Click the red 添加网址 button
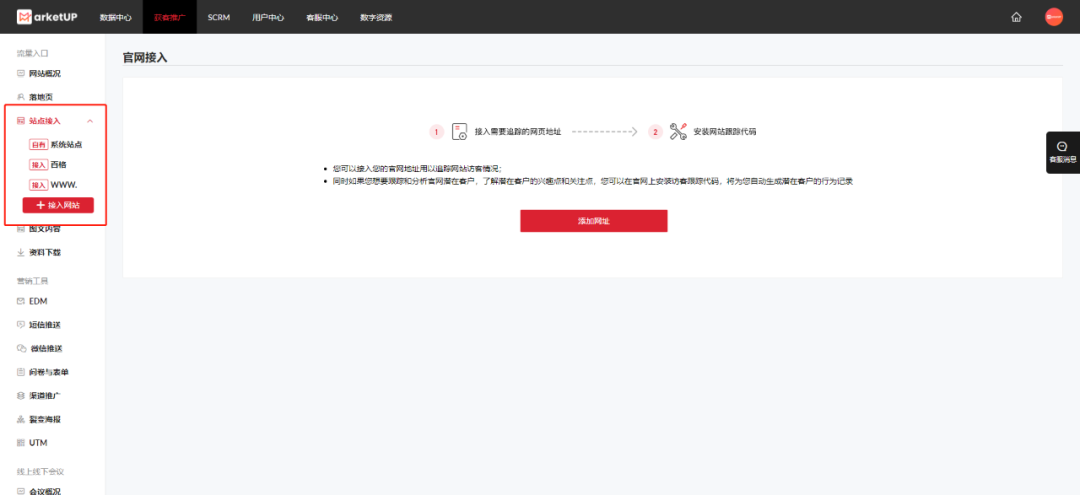Screen dimensions: 1080x495 point(594,221)
